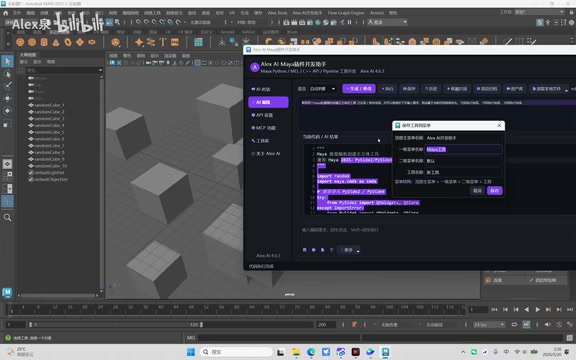Open the Script Editor icon beside command line

point(569,338)
